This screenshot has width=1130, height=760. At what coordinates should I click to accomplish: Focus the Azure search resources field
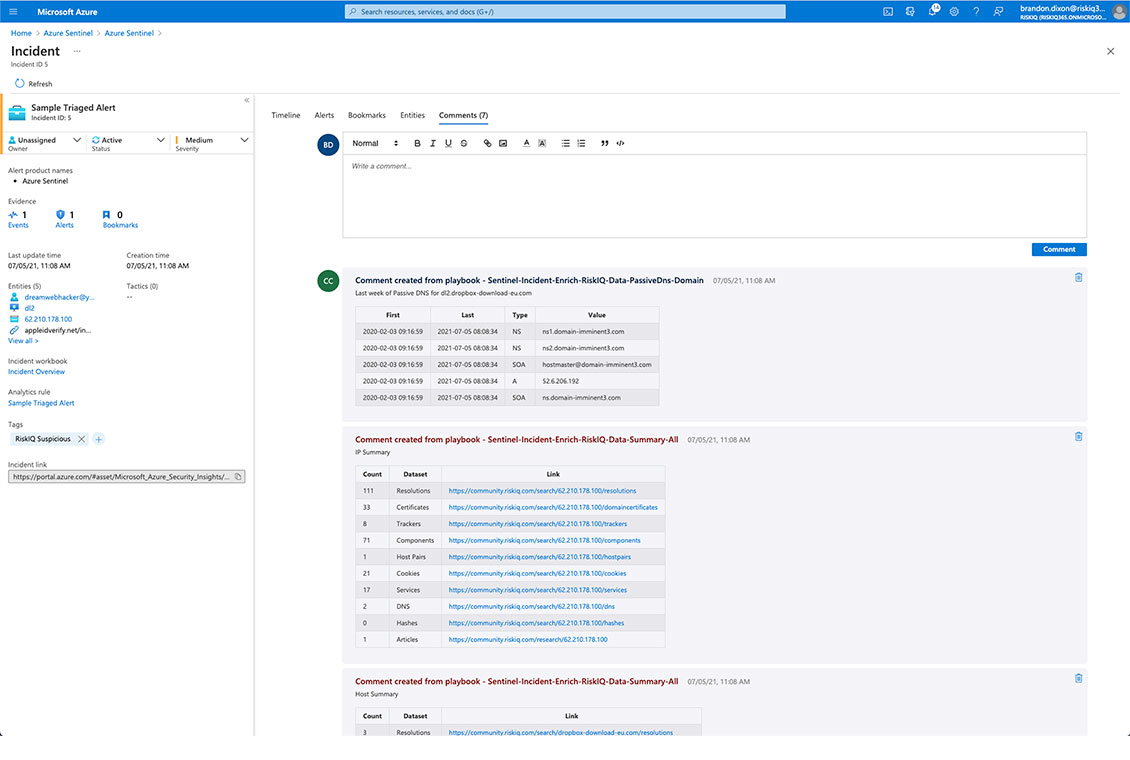pos(565,12)
